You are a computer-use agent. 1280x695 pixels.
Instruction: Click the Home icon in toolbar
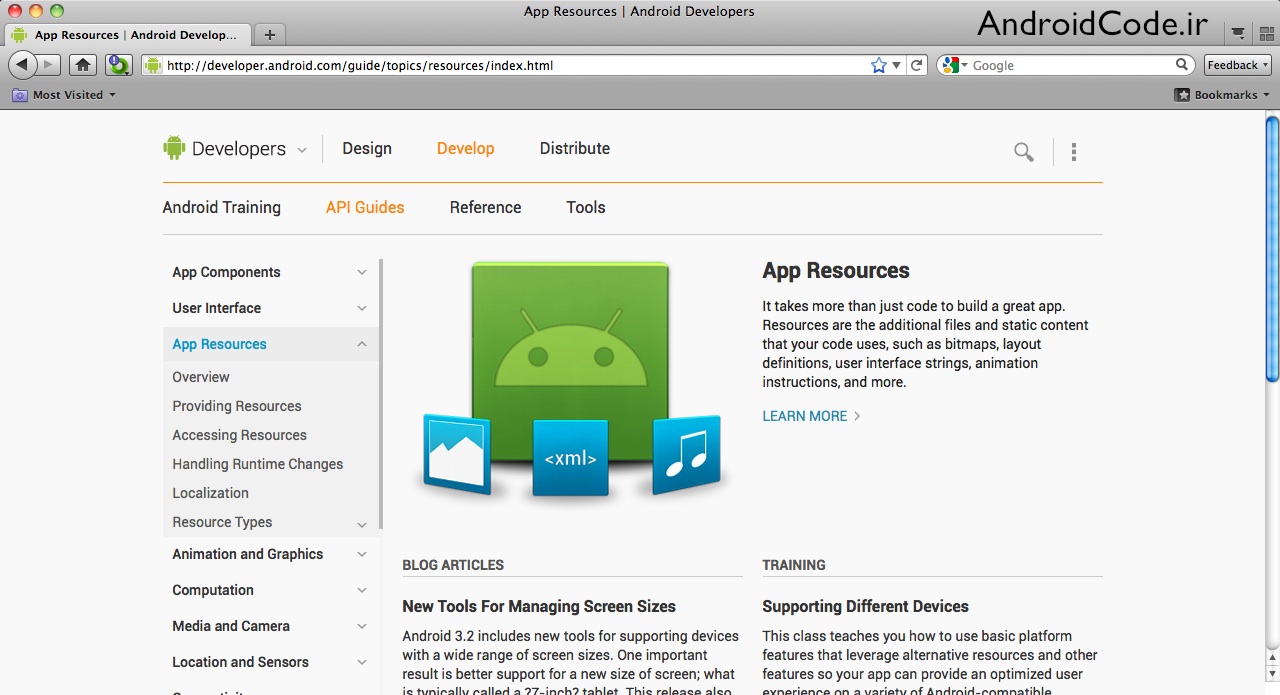84,65
